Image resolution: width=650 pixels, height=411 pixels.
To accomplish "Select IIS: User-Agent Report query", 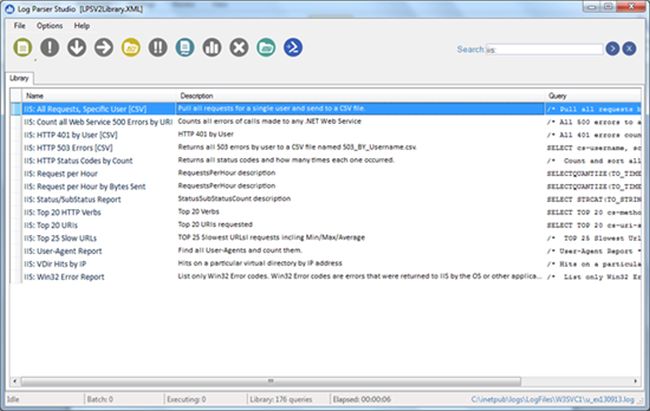I will (63, 251).
